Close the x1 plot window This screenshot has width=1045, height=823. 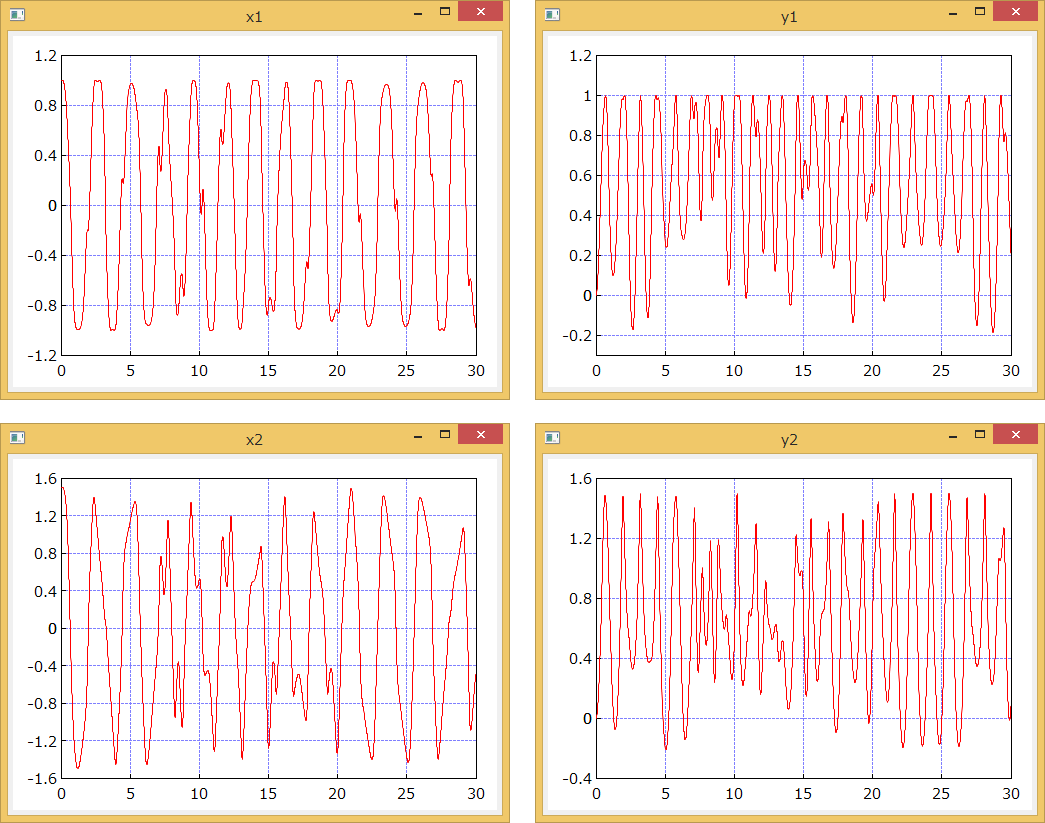(x=481, y=13)
